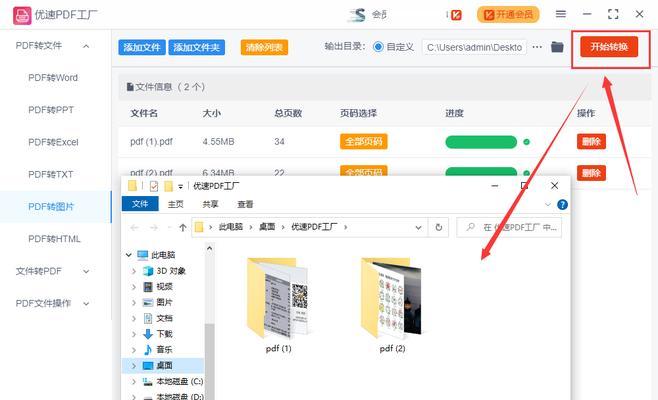Open the pdf (2) folder thumbnail

(392, 298)
